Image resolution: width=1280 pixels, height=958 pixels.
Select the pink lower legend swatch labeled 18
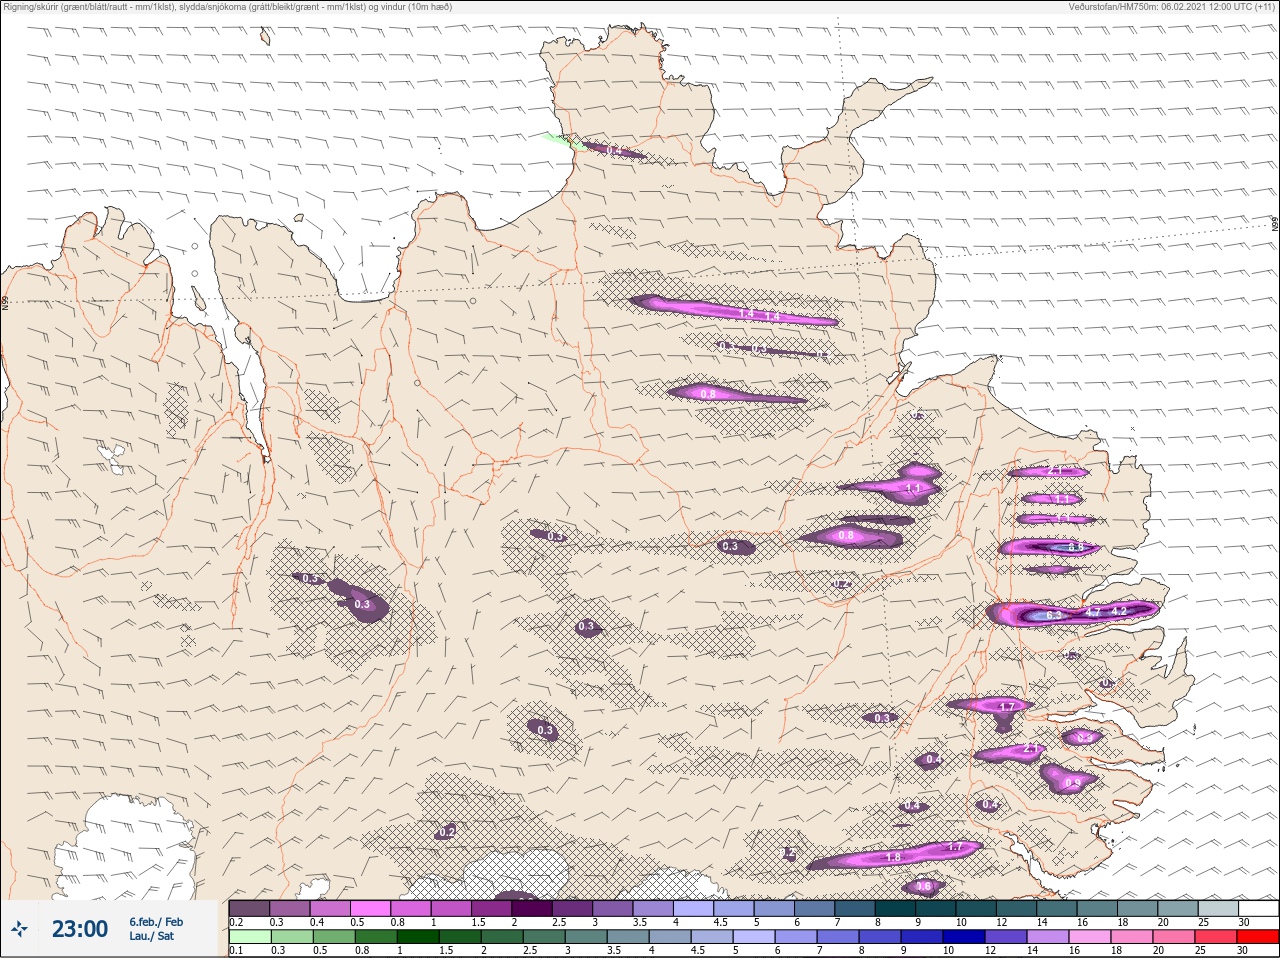1131,937
